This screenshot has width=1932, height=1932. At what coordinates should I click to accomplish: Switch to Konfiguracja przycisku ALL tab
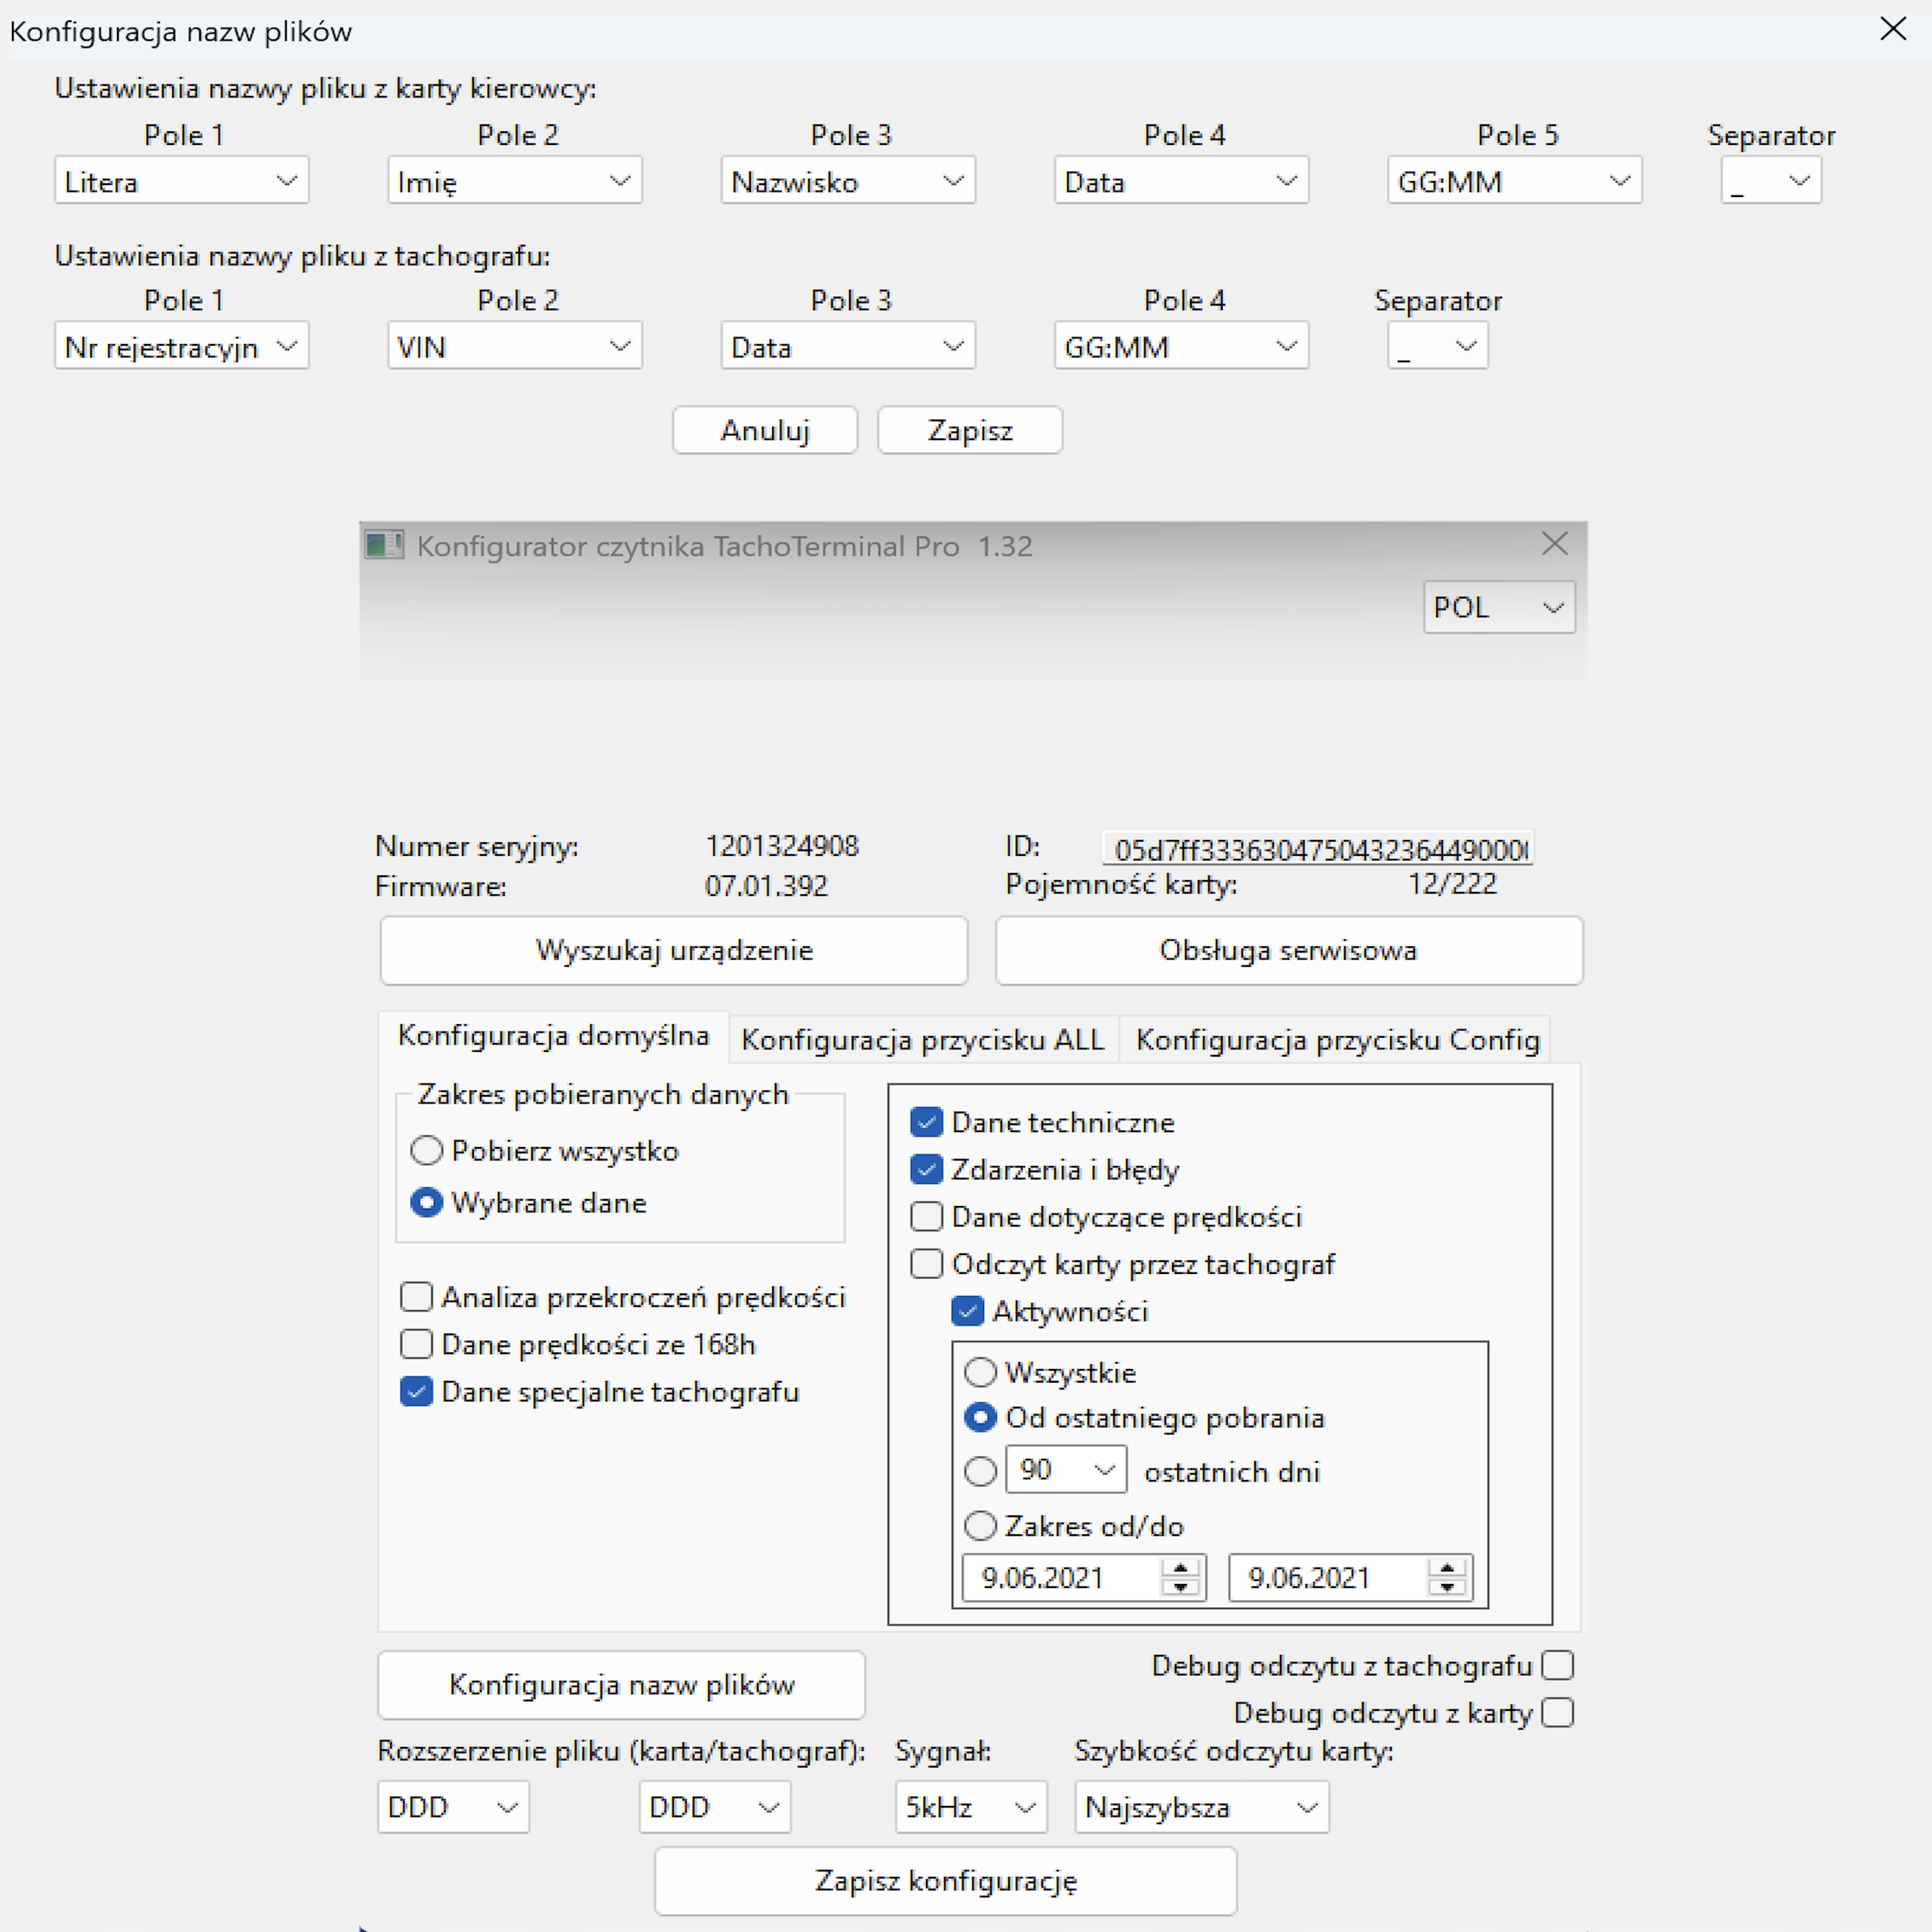(922, 1040)
